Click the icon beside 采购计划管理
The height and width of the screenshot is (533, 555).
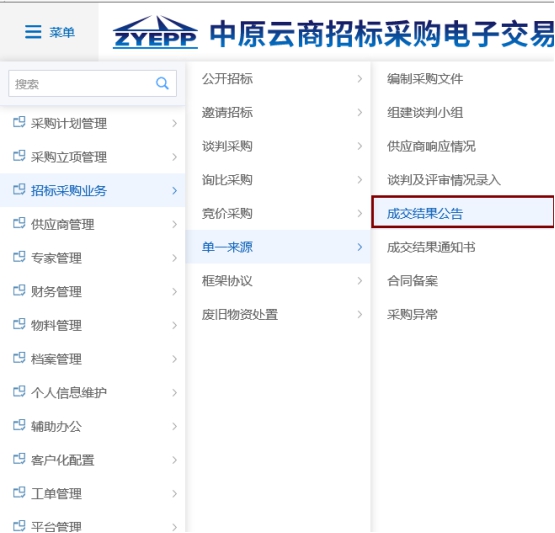tap(19, 122)
